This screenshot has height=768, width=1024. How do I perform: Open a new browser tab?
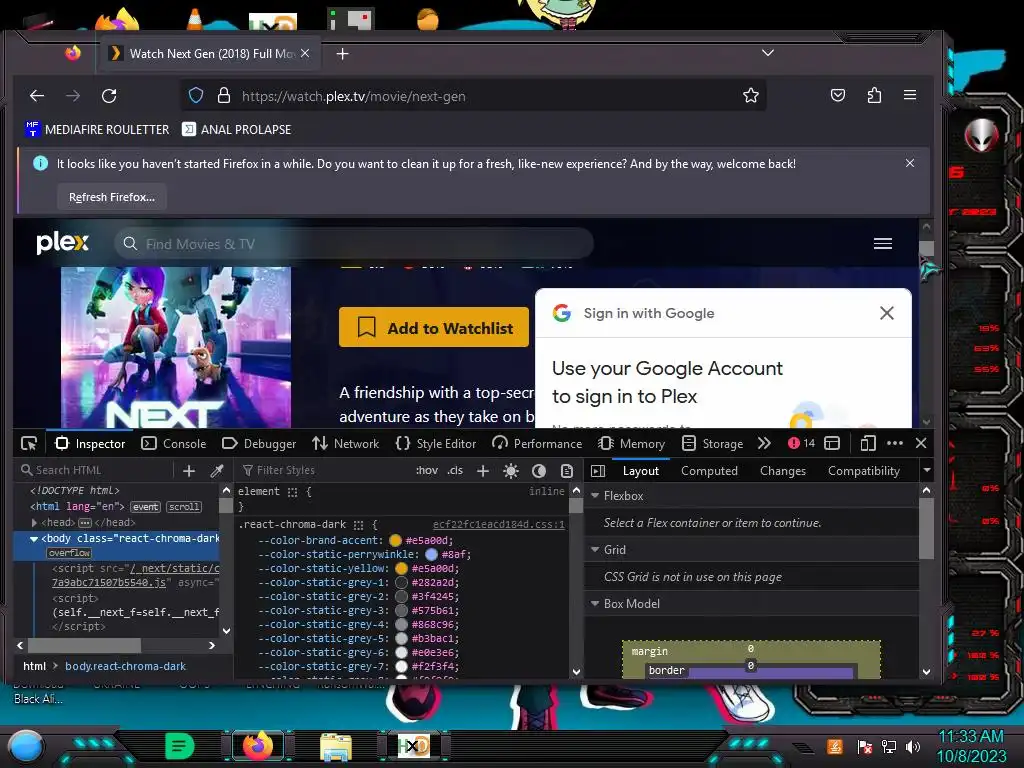pyautogui.click(x=342, y=54)
